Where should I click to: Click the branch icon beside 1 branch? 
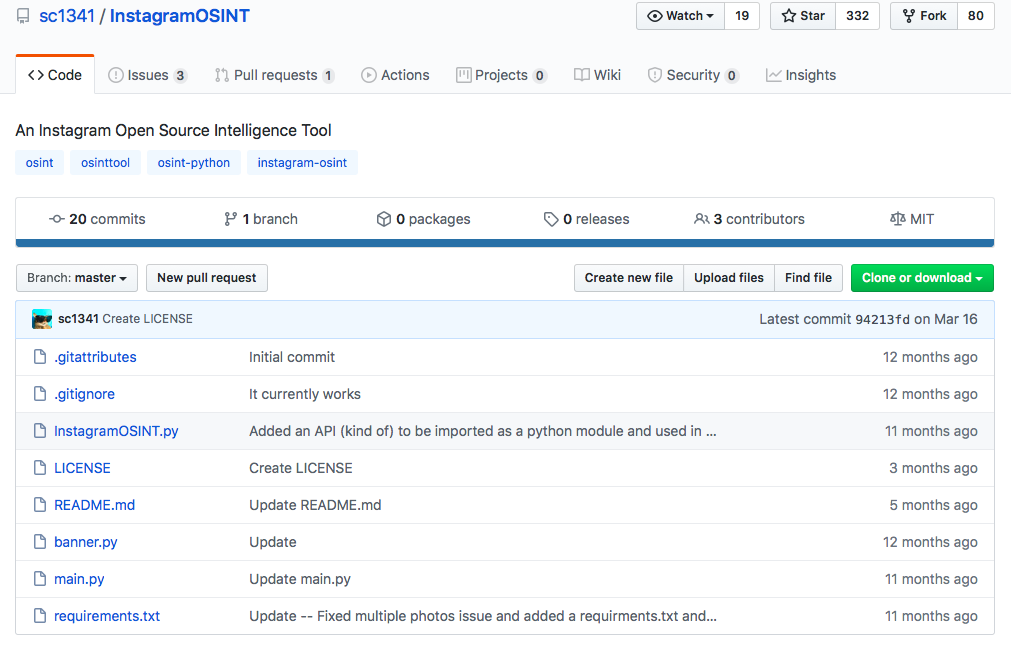click(x=230, y=219)
